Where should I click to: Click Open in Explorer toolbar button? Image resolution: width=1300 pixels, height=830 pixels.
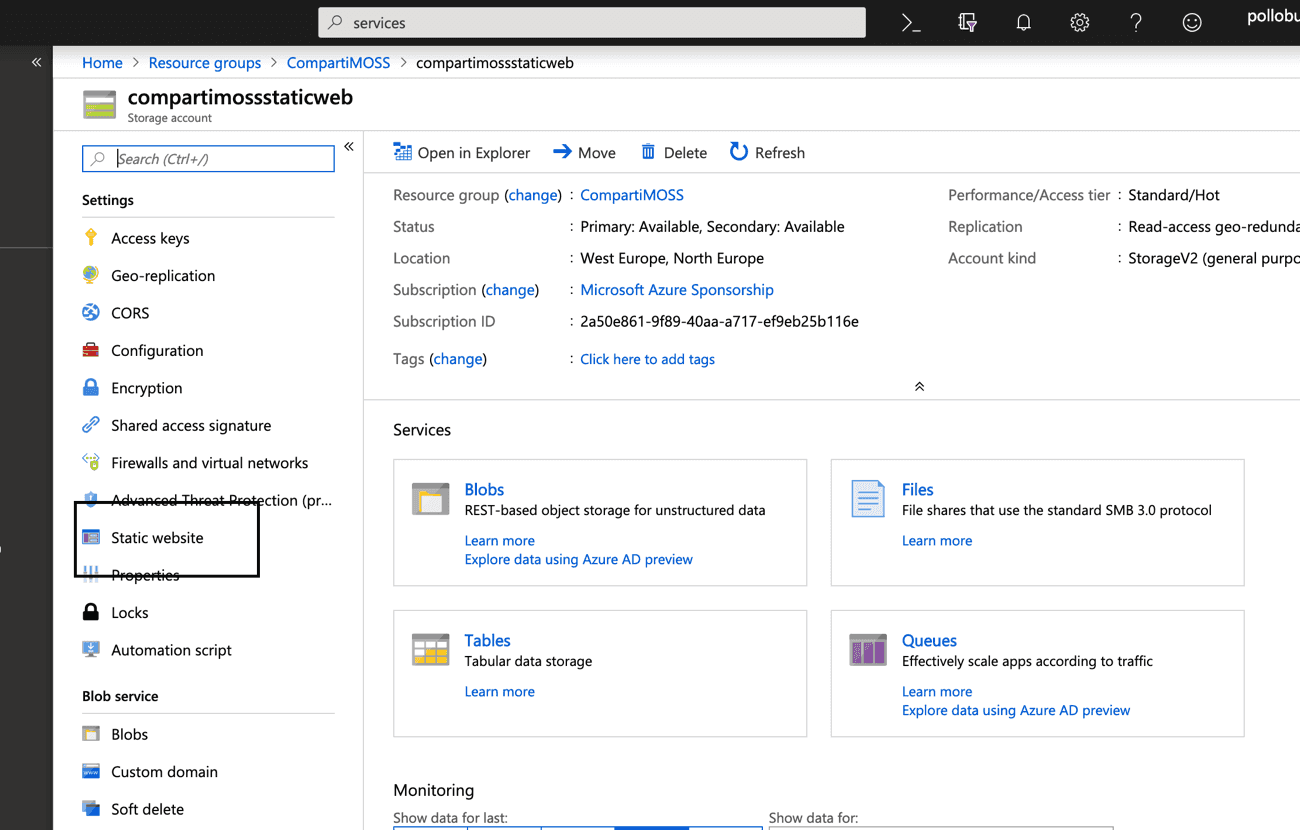(462, 152)
